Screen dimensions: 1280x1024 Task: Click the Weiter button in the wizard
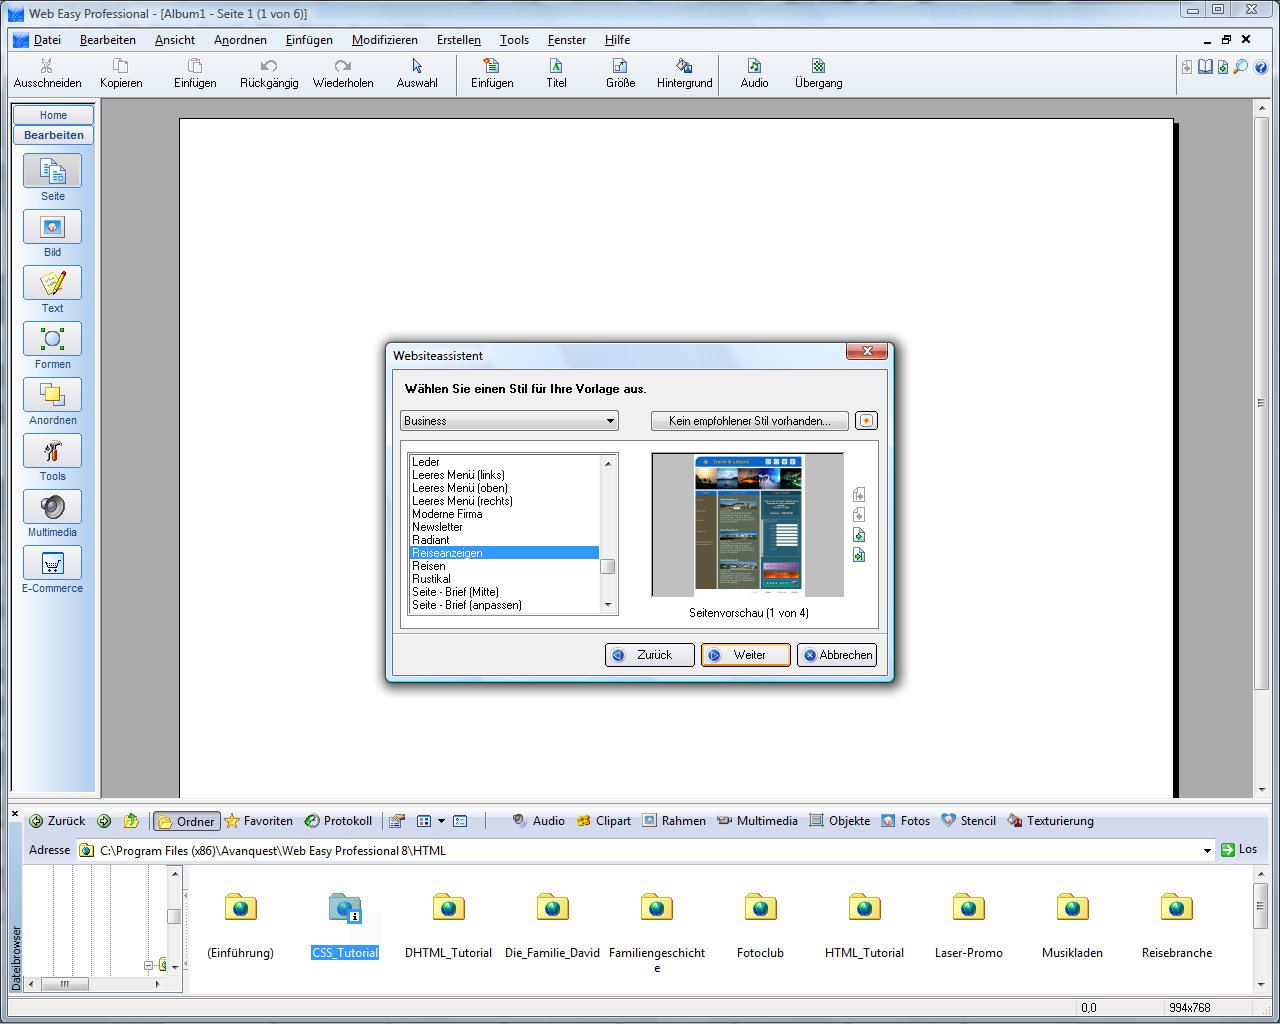(x=746, y=655)
